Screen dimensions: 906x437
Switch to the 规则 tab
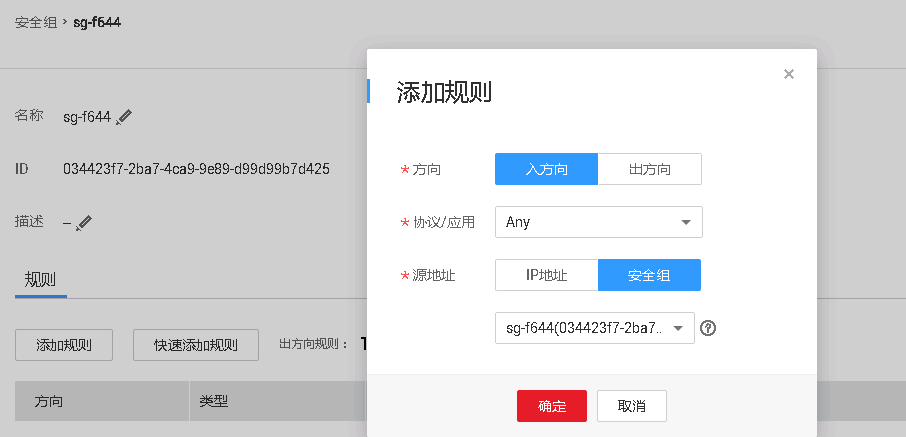40,280
